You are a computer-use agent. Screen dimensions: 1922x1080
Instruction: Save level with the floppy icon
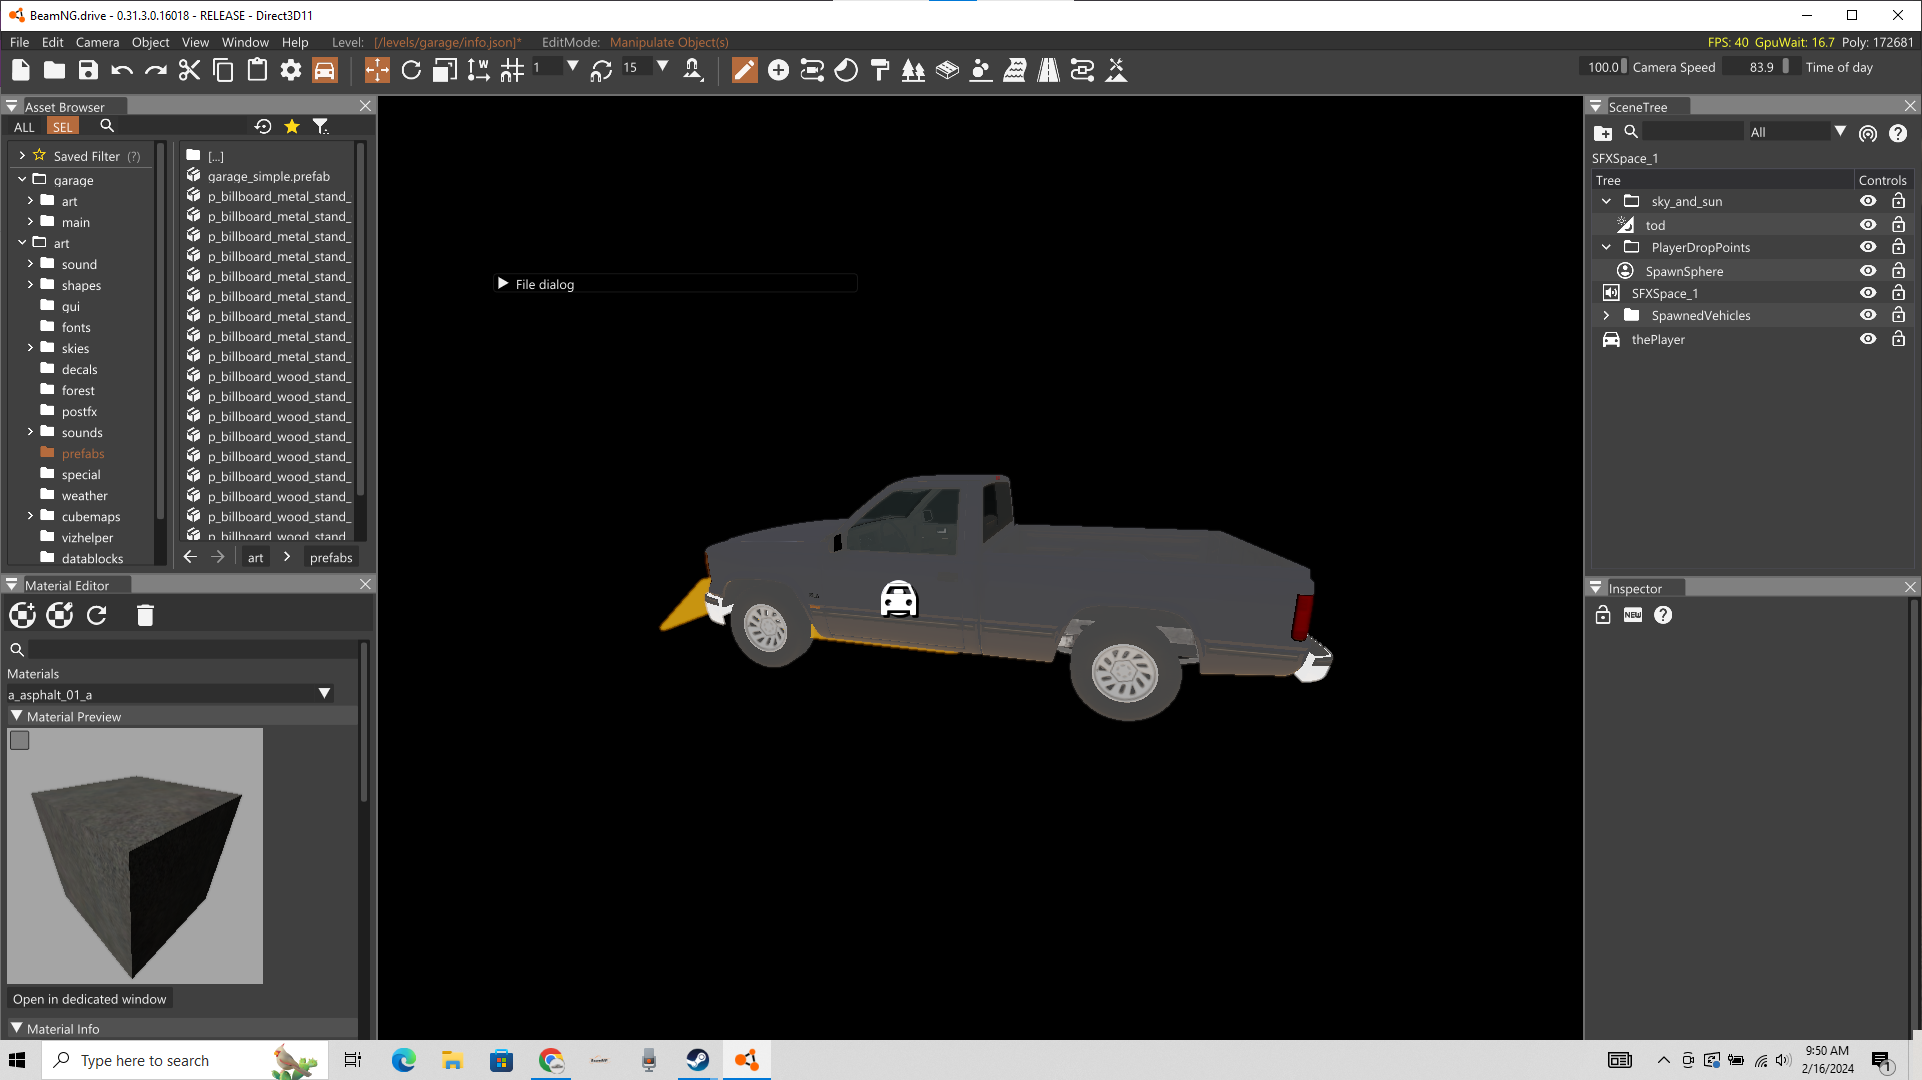88,70
